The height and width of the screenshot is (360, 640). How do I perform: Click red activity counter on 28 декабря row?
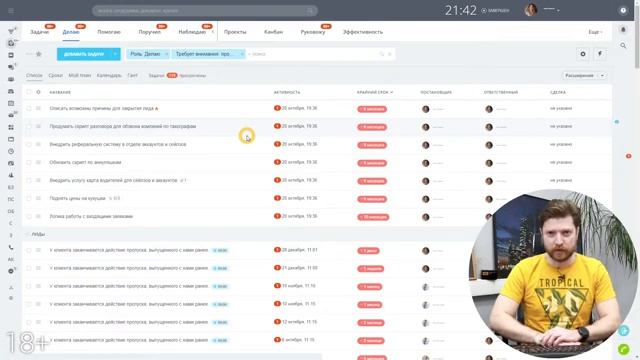point(277,250)
